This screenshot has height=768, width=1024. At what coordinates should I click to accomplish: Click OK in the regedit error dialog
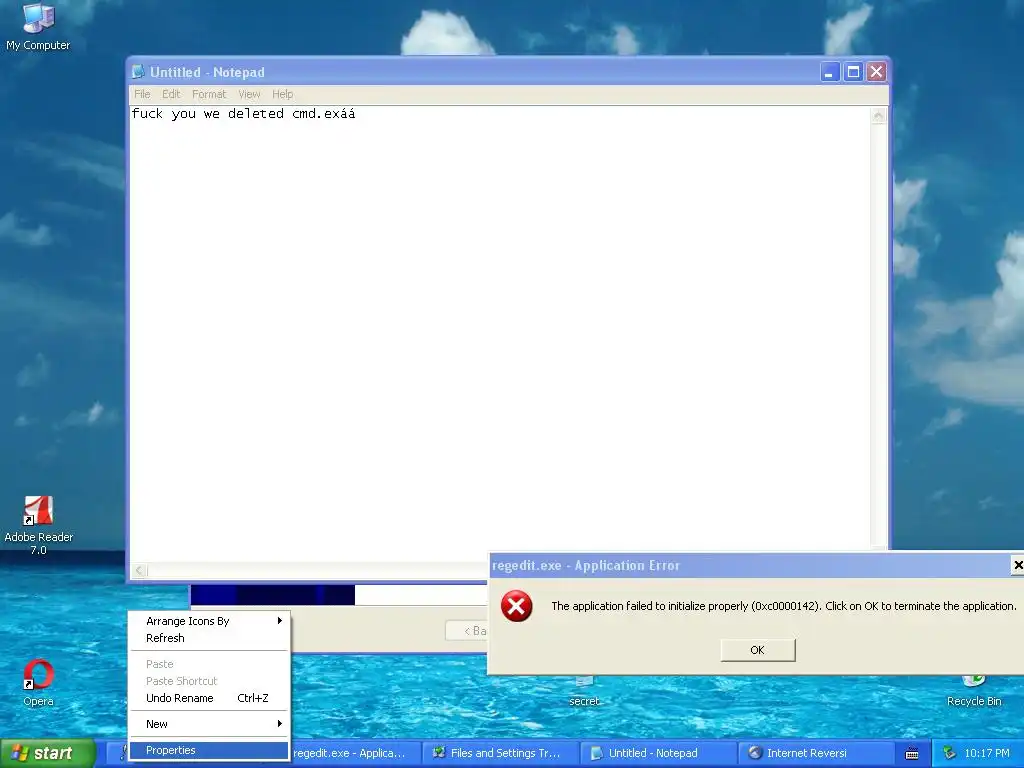(x=758, y=650)
